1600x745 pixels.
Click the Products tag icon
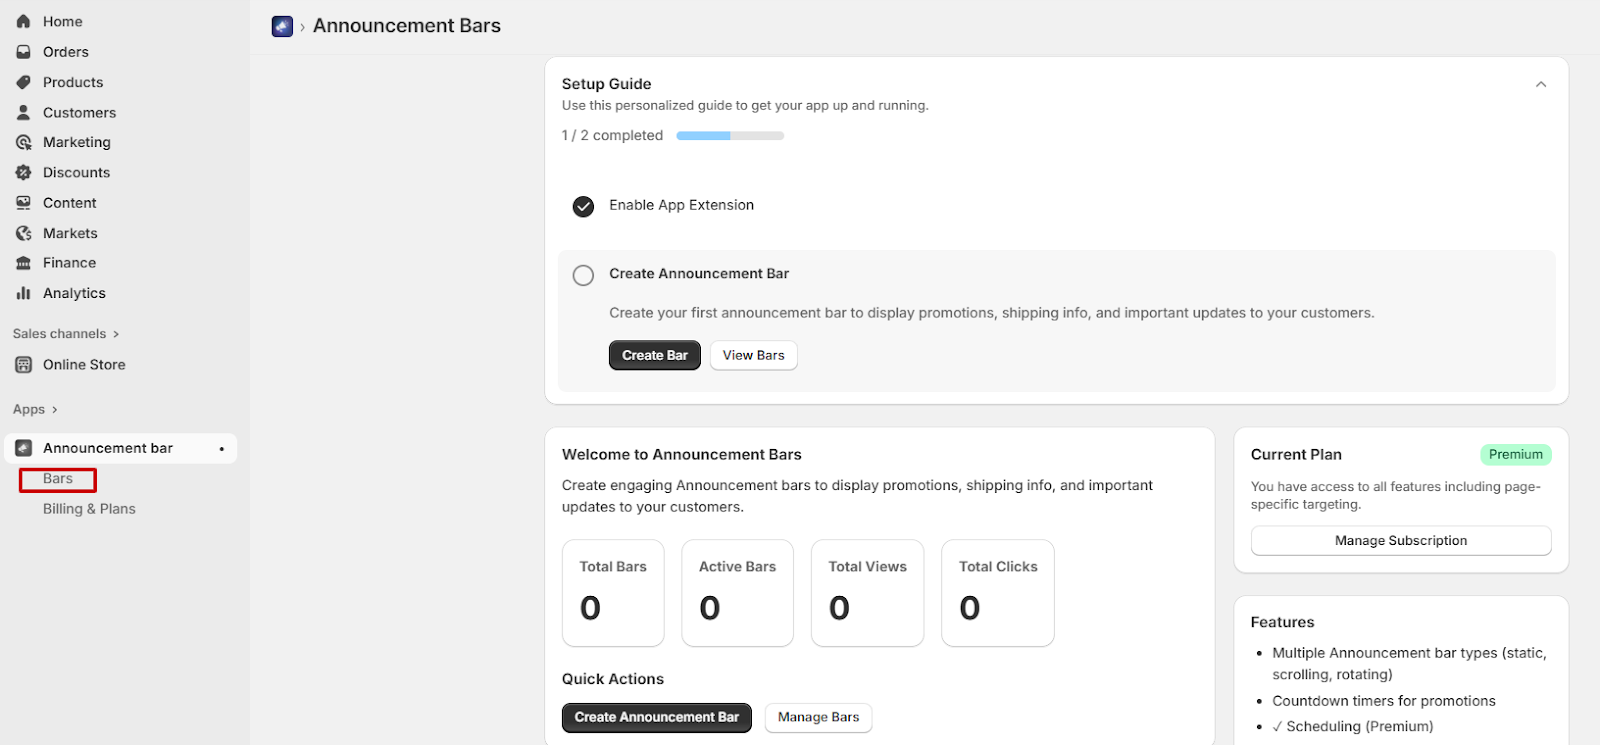tap(23, 82)
